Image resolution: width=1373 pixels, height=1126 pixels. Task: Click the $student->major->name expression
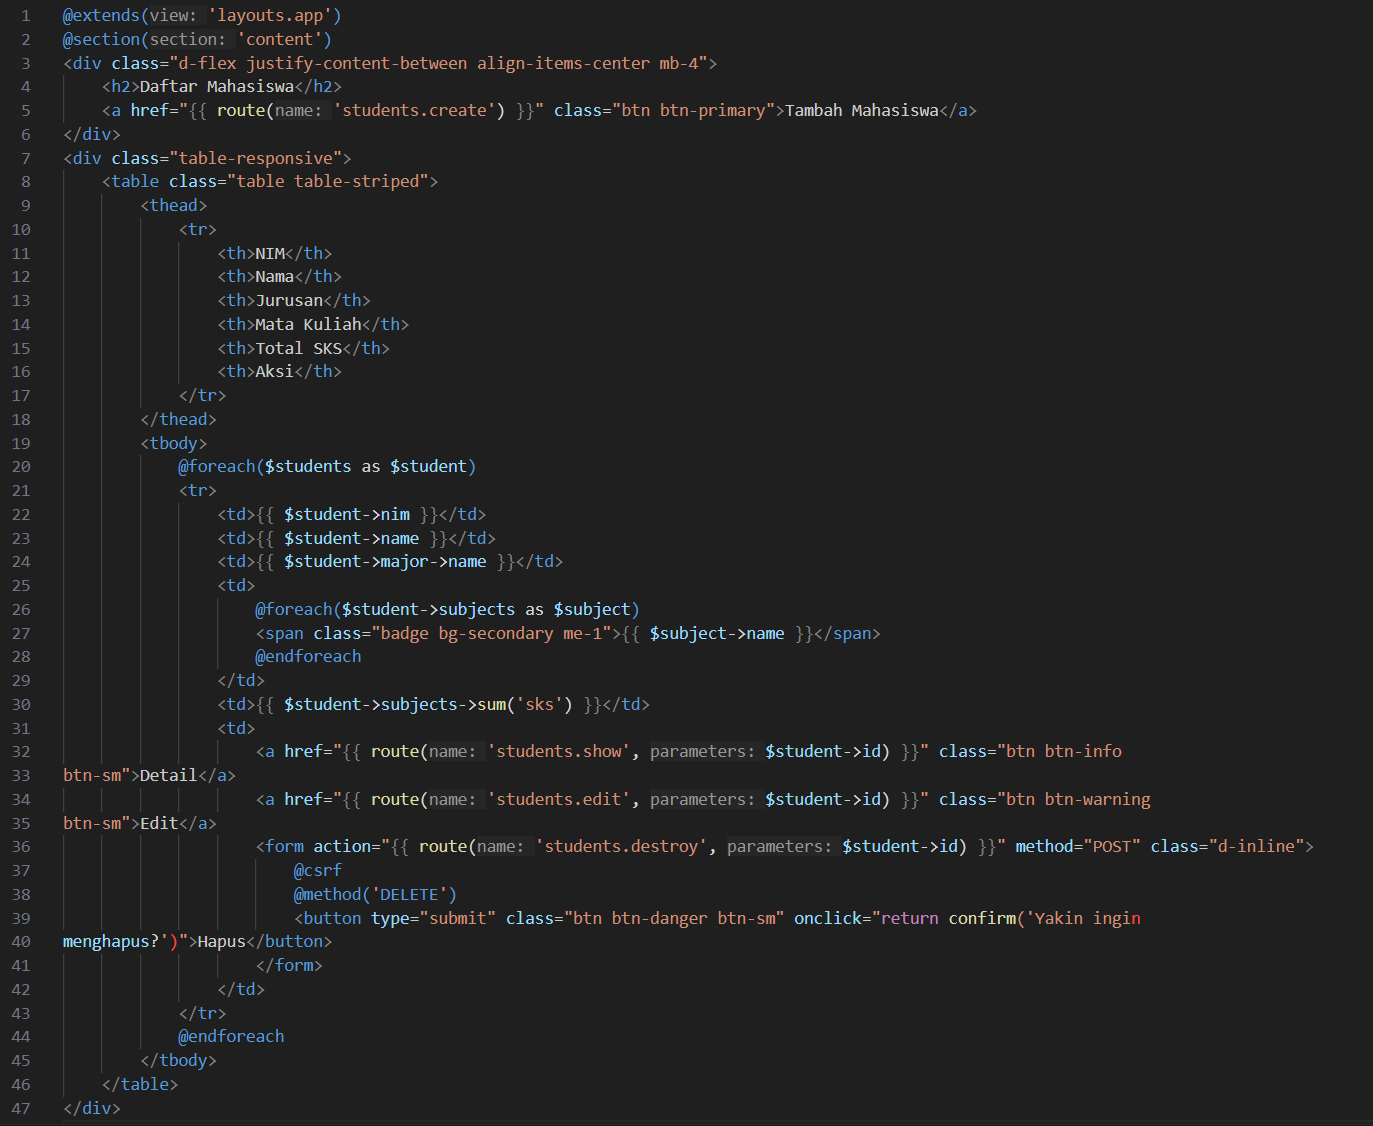click(384, 562)
